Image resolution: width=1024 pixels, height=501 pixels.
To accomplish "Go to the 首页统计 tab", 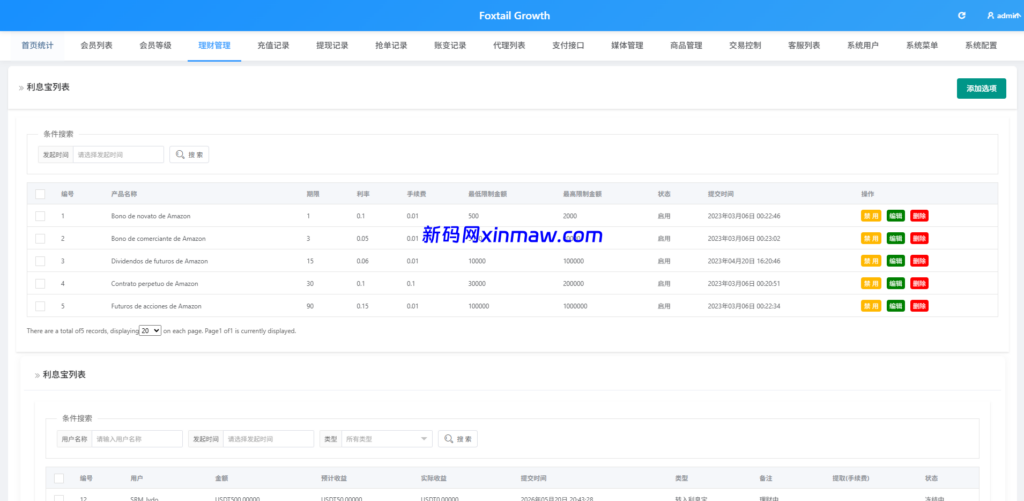I will pyautogui.click(x=37, y=46).
